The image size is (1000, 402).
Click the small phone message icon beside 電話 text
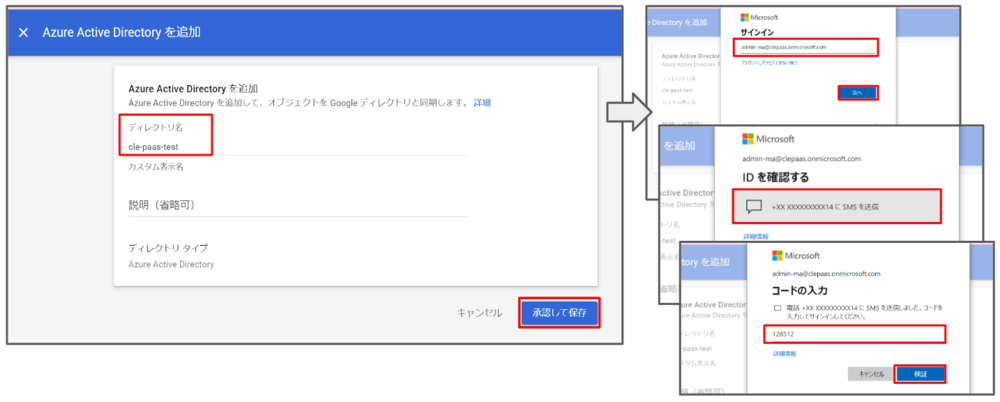(777, 308)
